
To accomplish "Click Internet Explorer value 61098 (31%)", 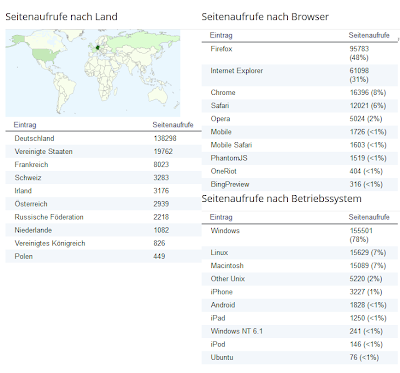I will pos(359,75).
